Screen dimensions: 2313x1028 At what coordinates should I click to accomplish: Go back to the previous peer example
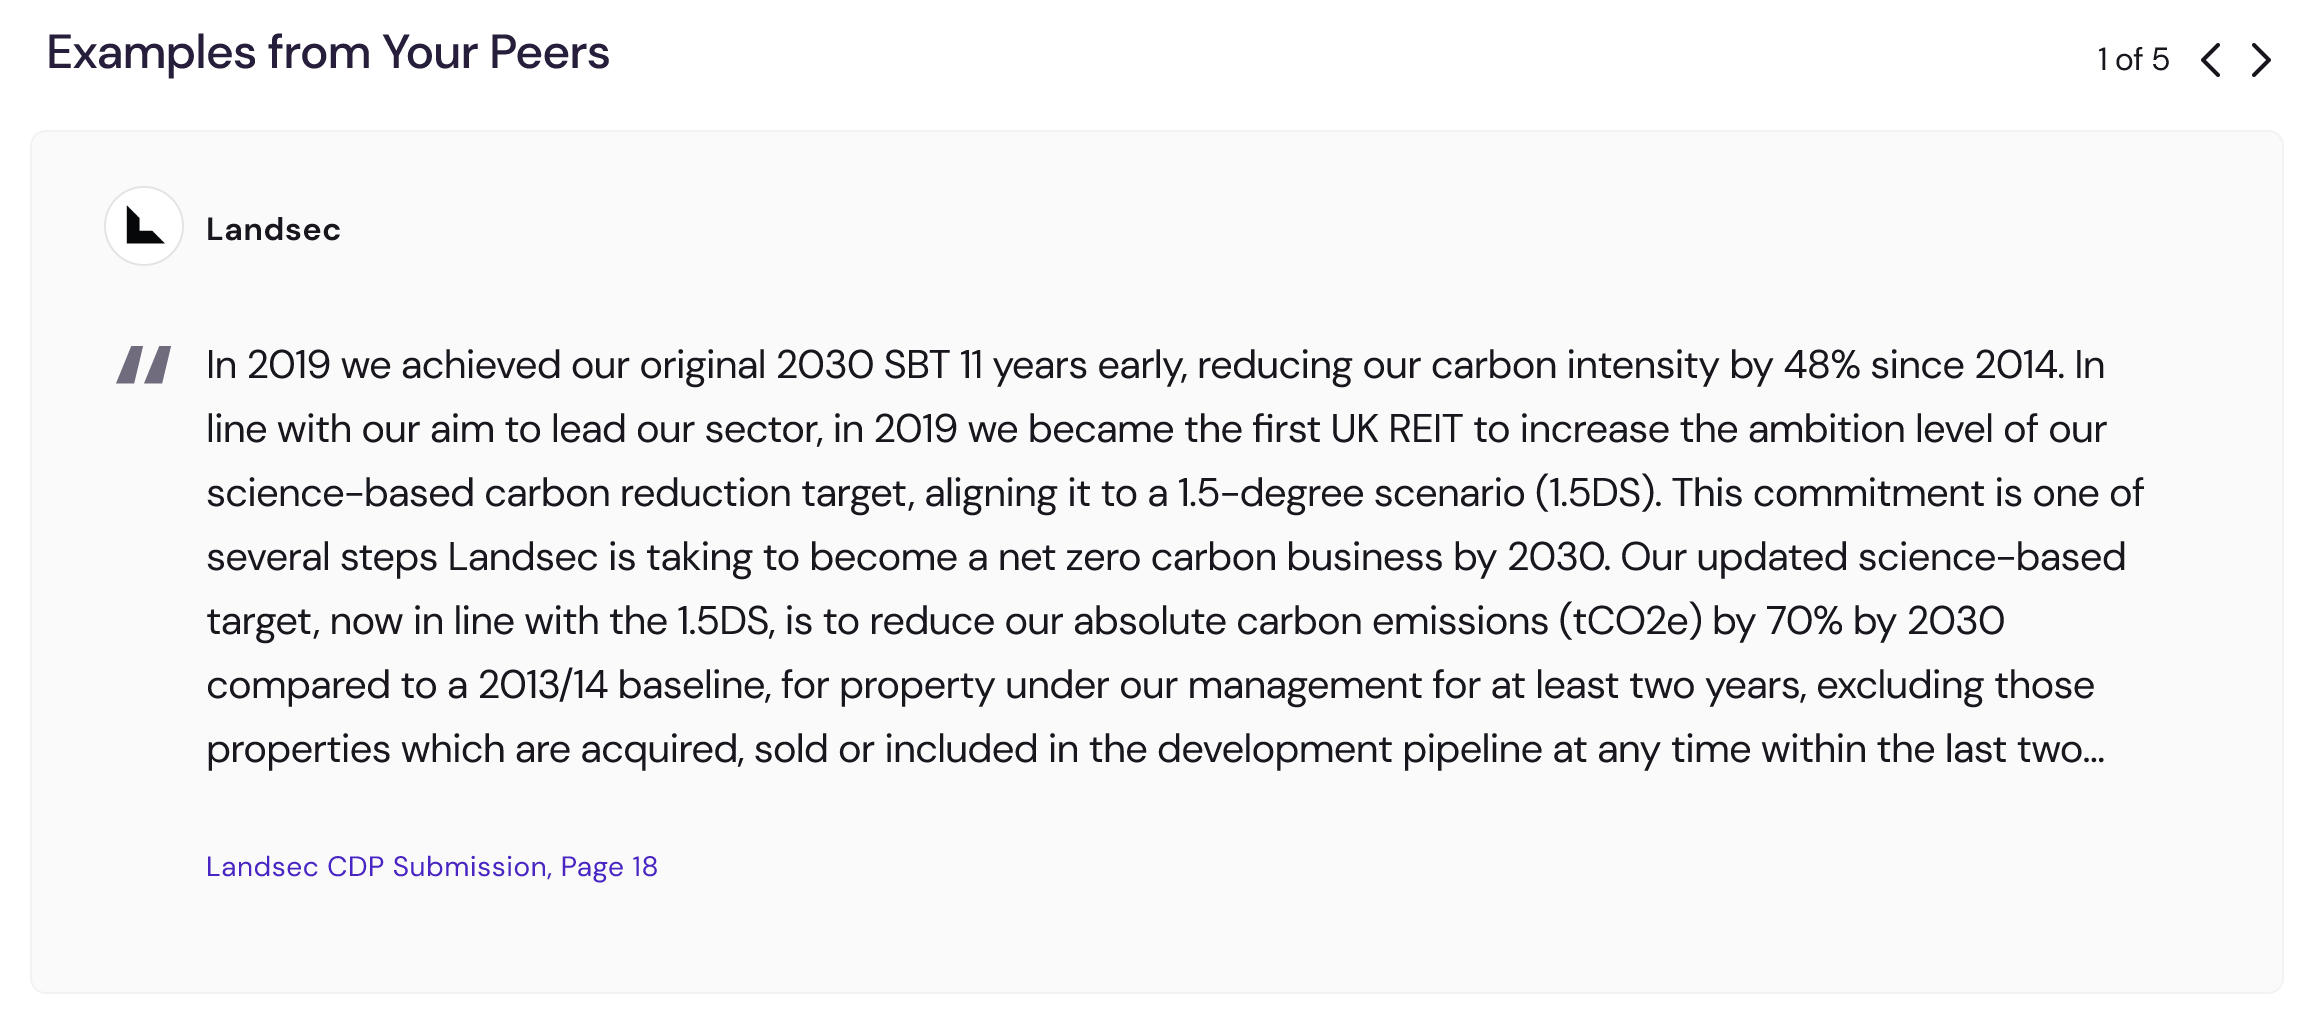click(2211, 60)
